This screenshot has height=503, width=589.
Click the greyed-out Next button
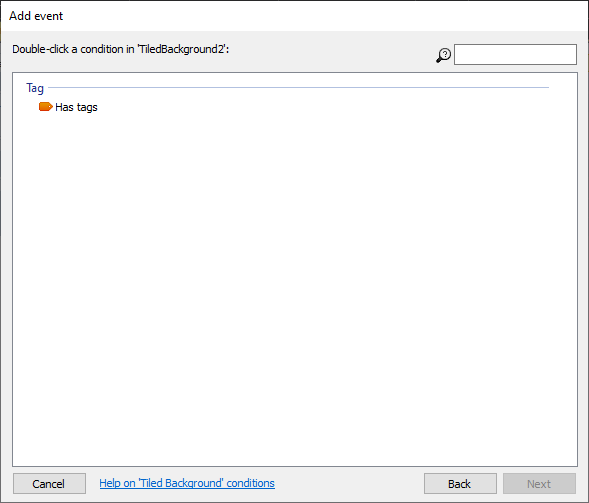[539, 483]
